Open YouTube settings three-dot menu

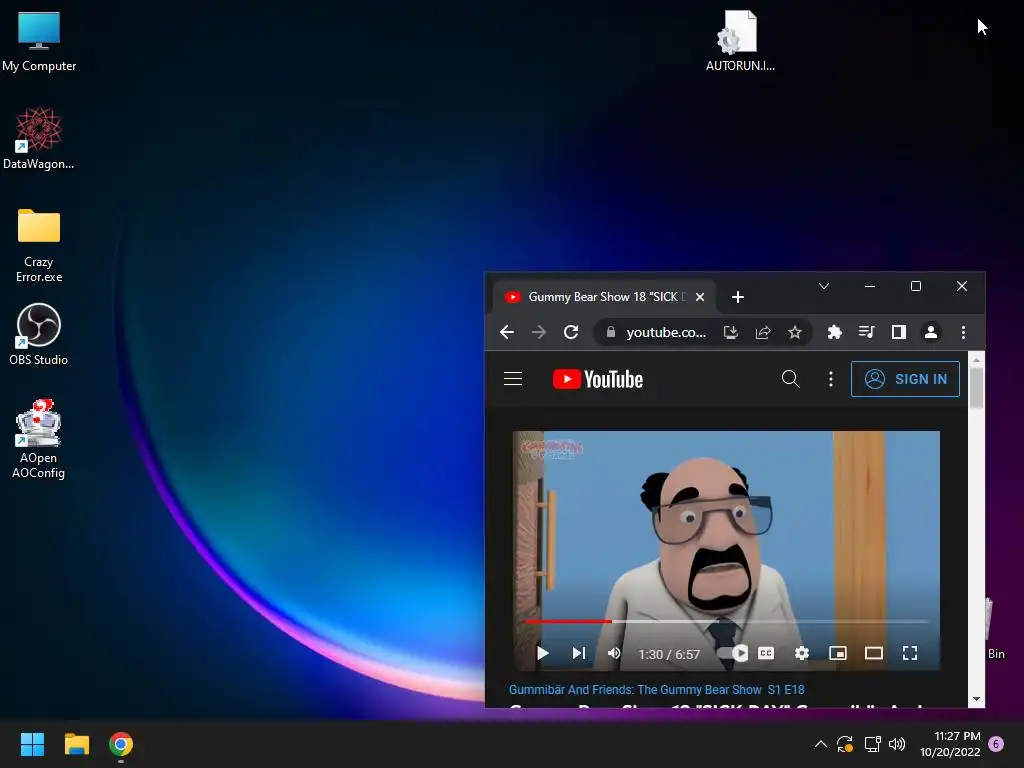831,379
